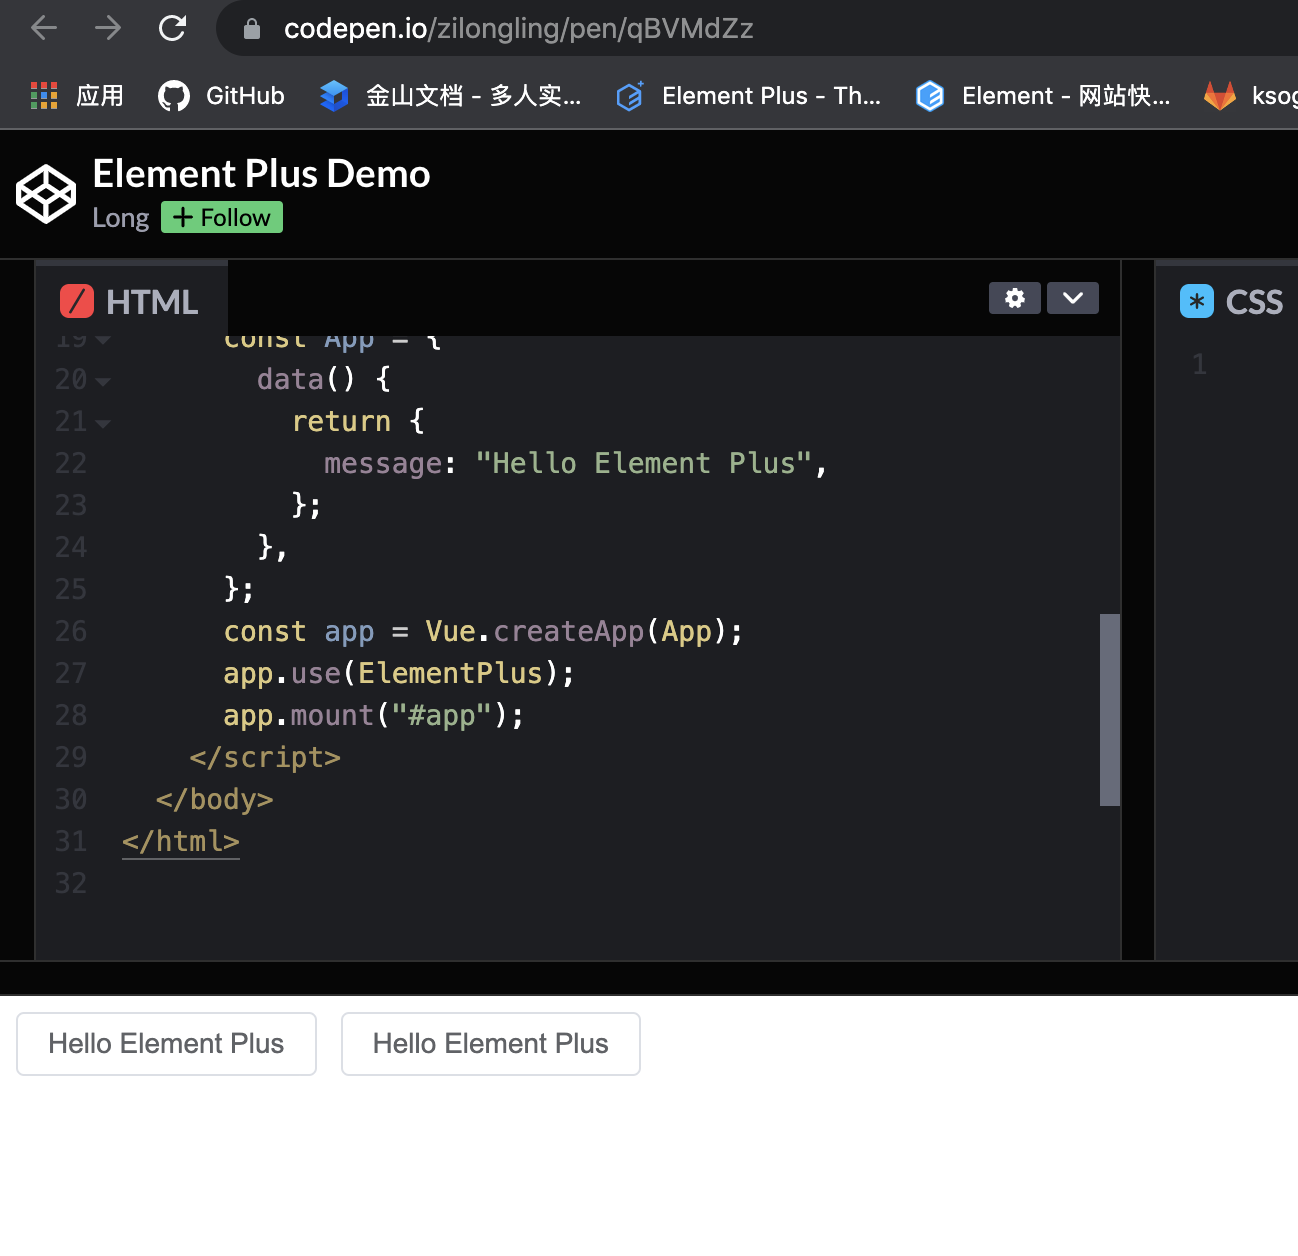
Task: Click the CodePen logo icon
Action: click(x=45, y=193)
